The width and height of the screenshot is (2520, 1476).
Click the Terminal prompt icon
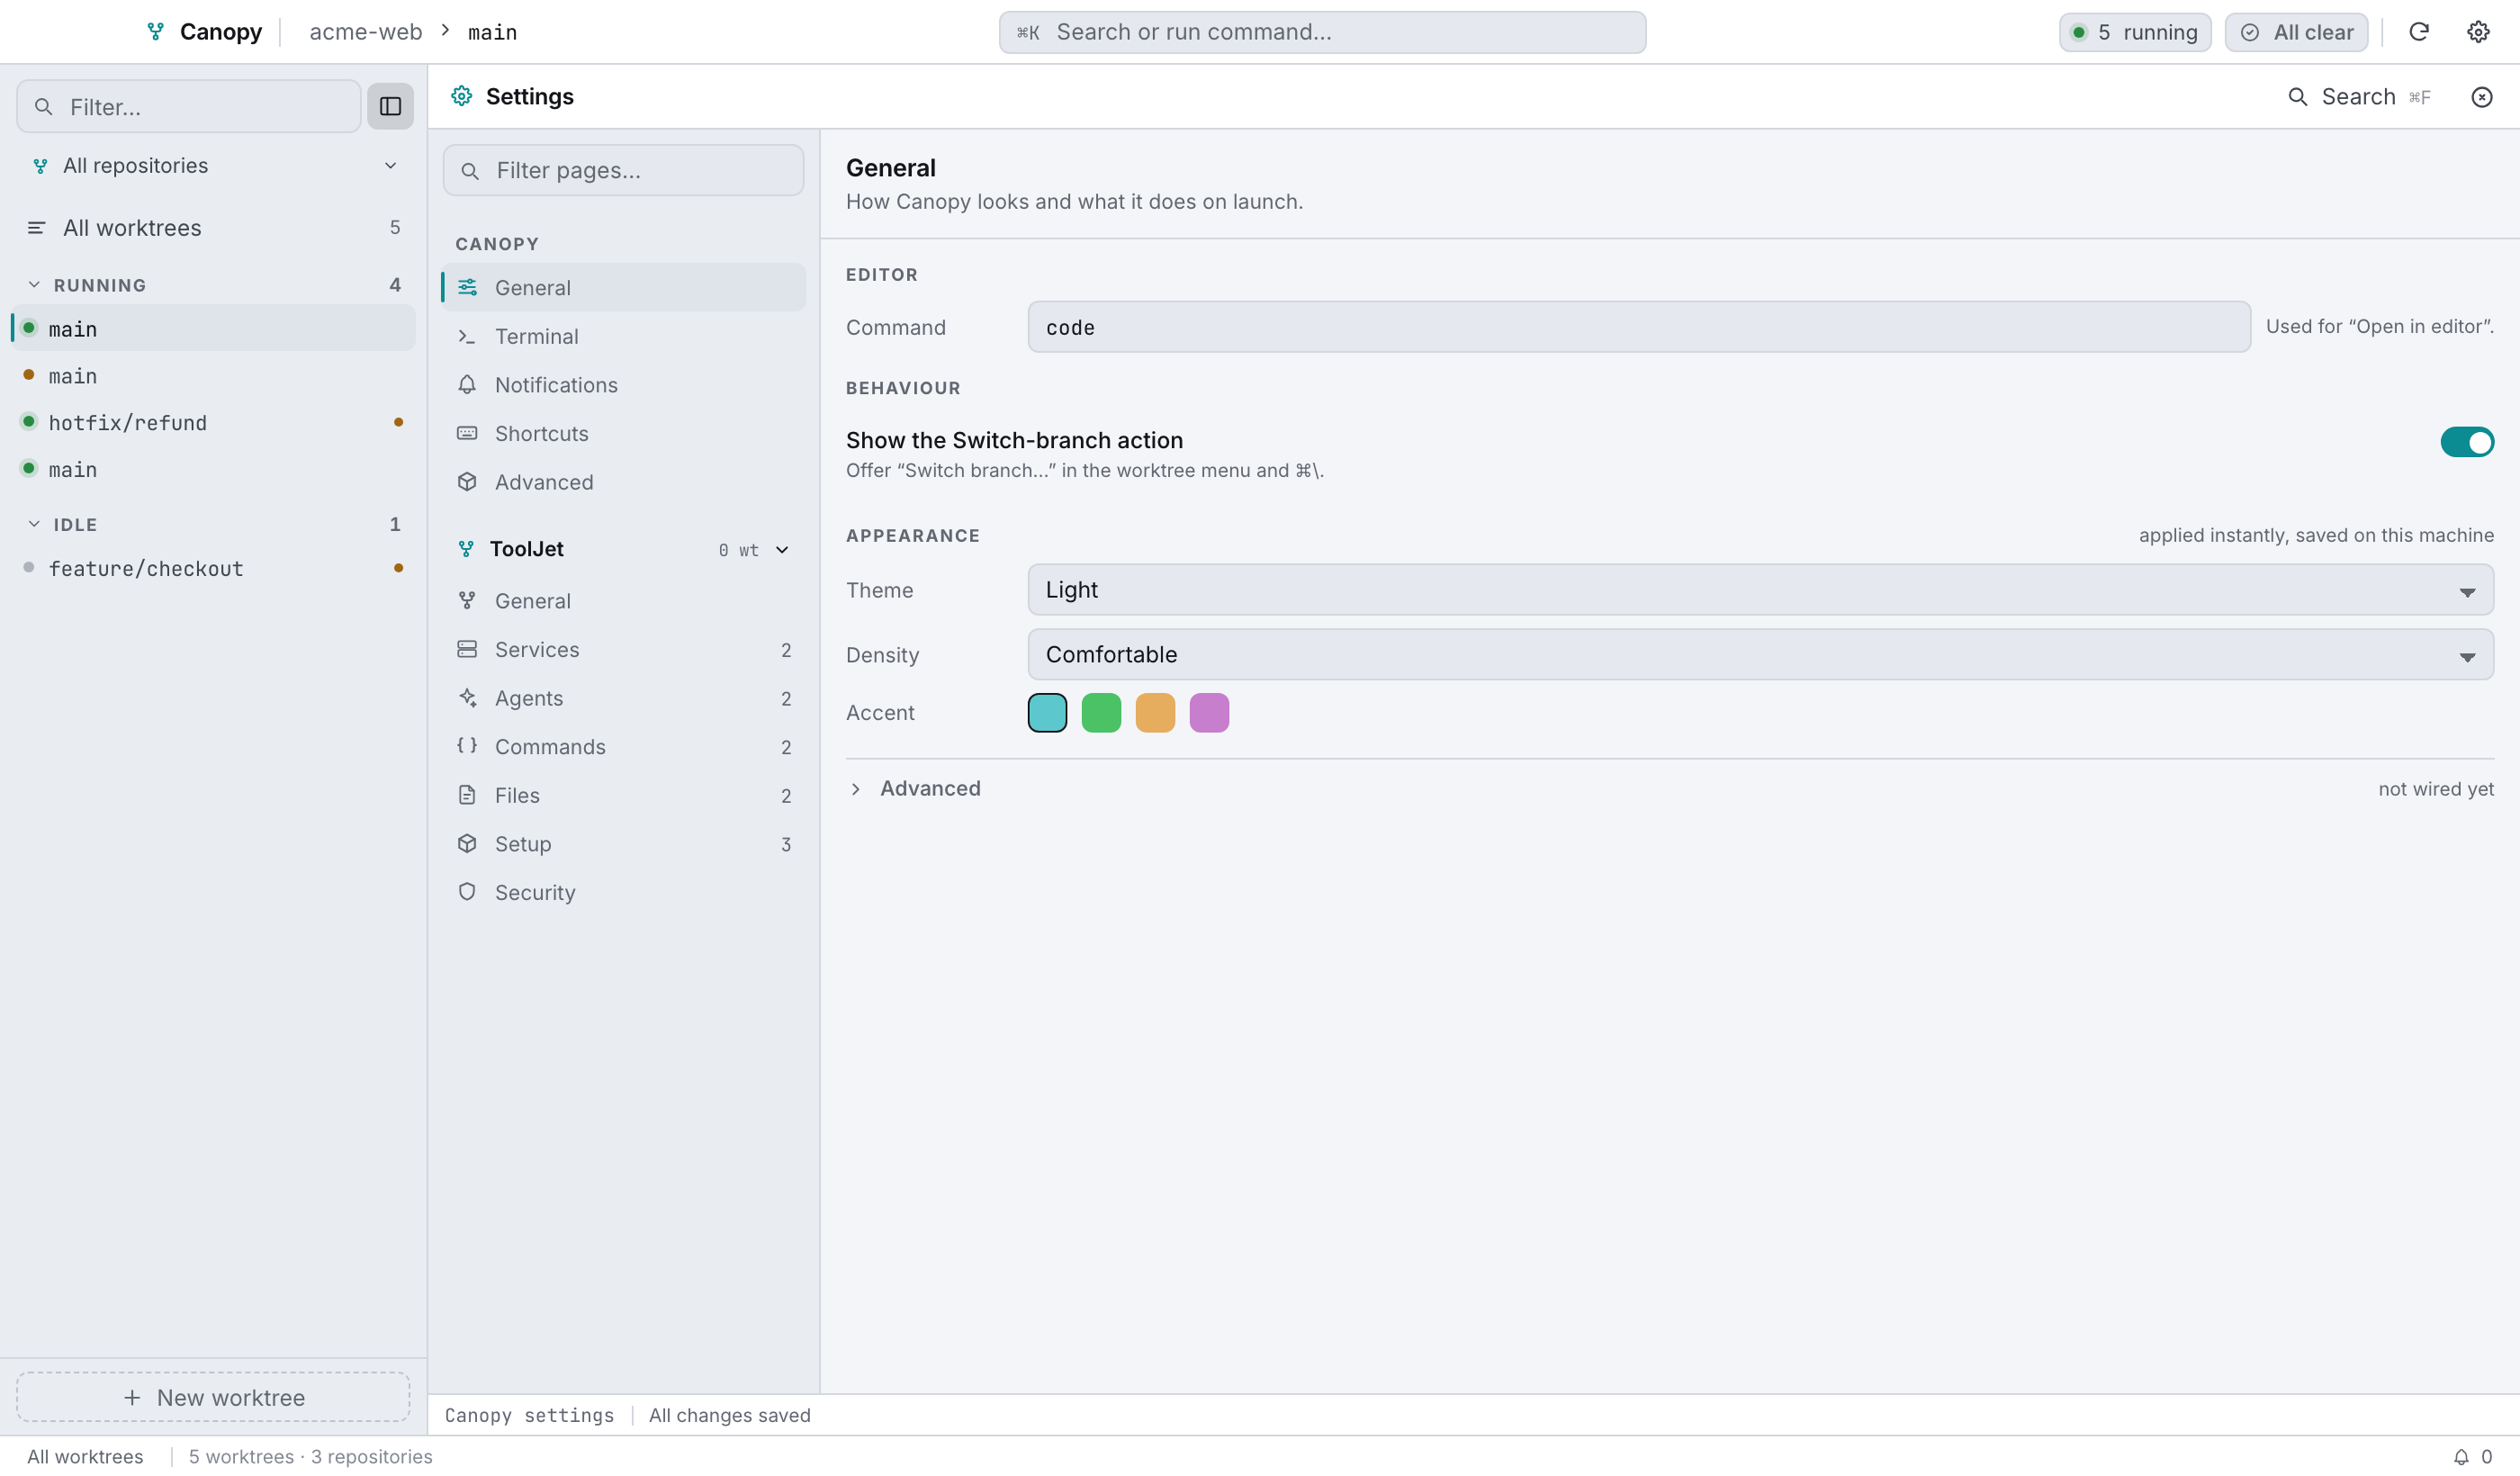[x=466, y=336]
